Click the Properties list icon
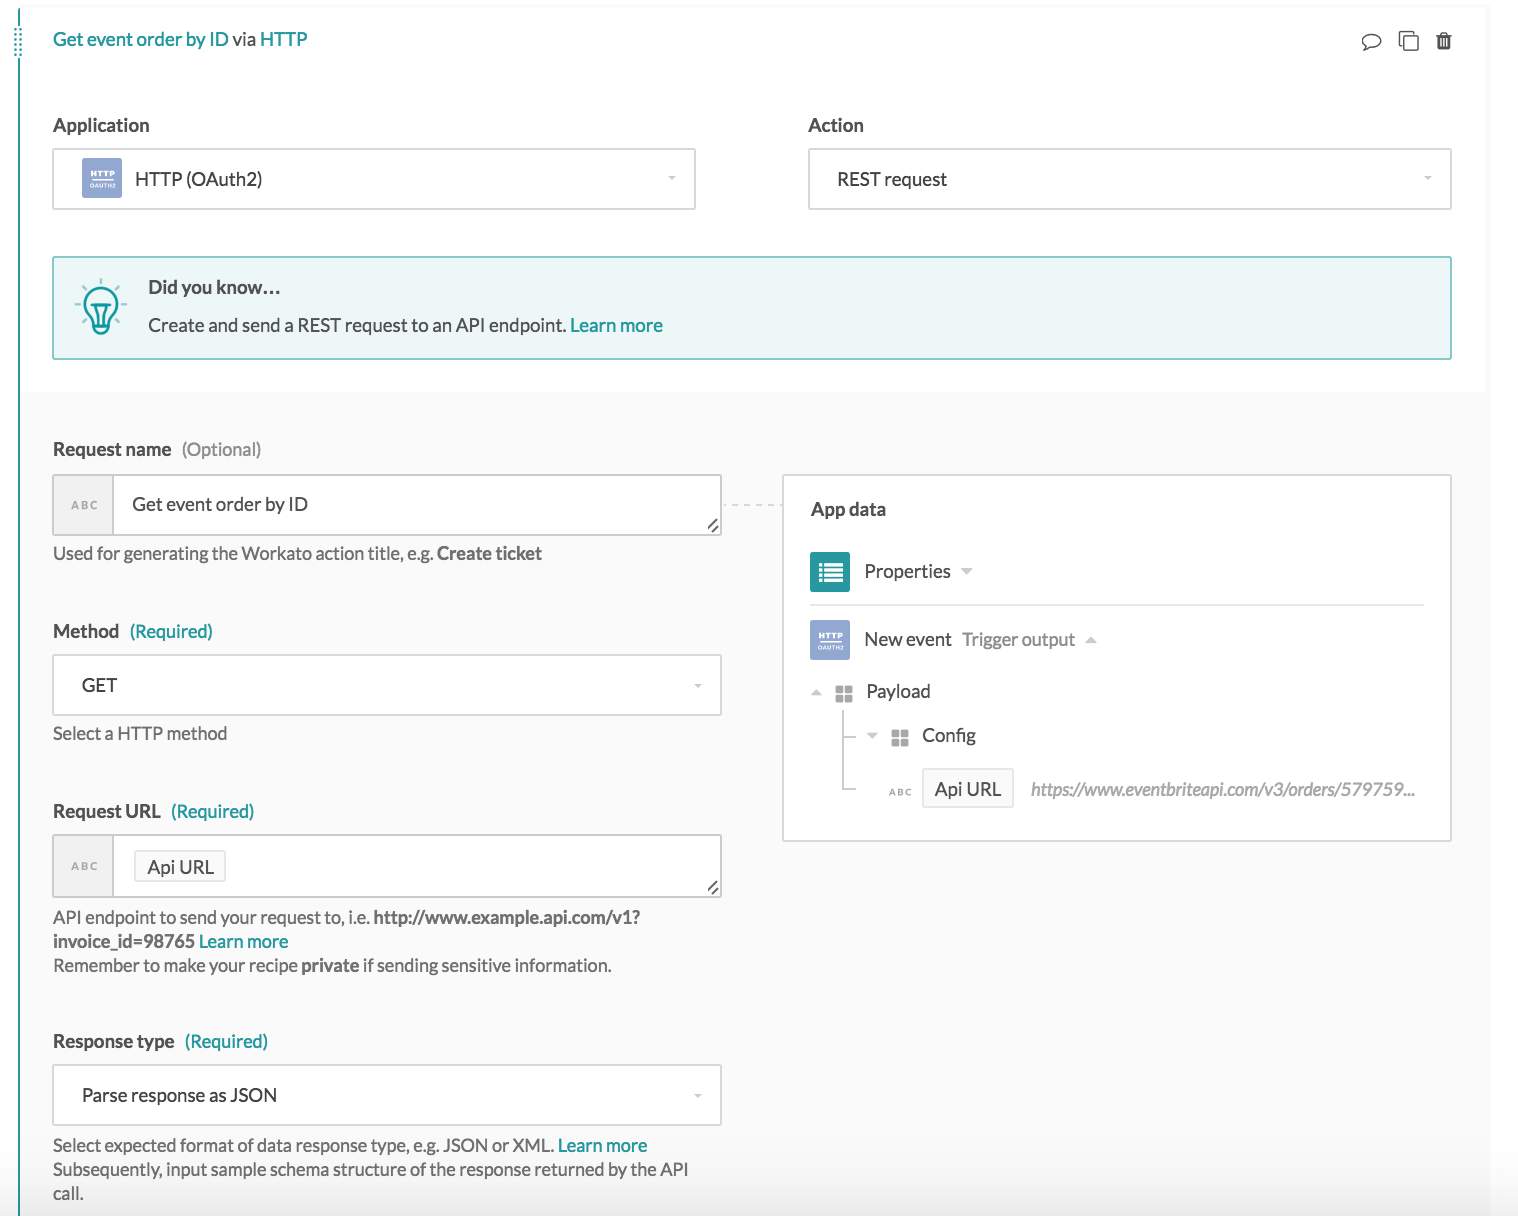This screenshot has height=1216, width=1518. coord(829,572)
